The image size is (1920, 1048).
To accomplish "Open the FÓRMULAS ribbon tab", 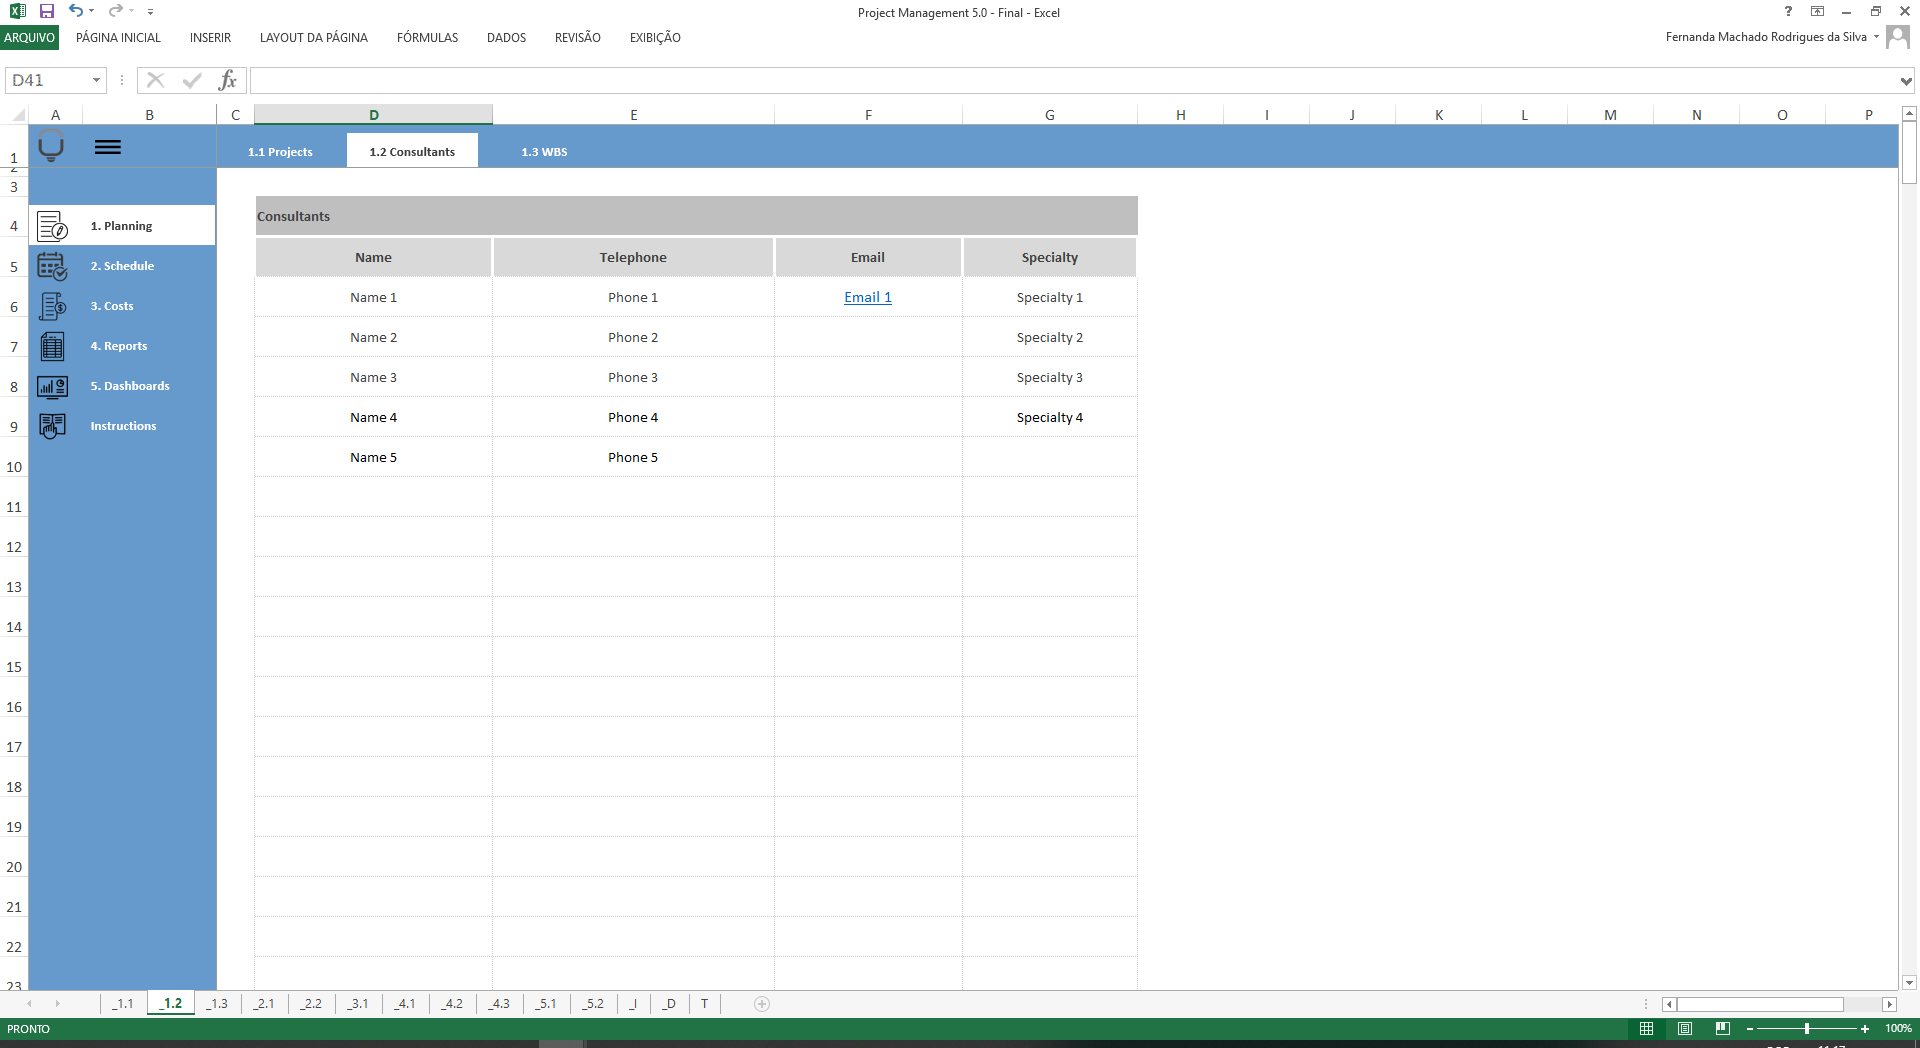I will coord(427,37).
